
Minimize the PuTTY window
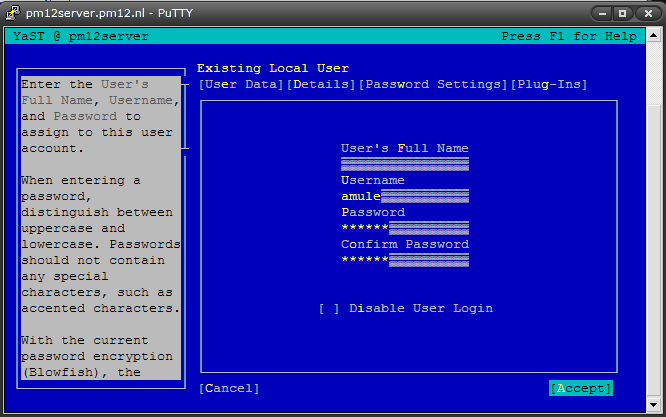coord(602,13)
